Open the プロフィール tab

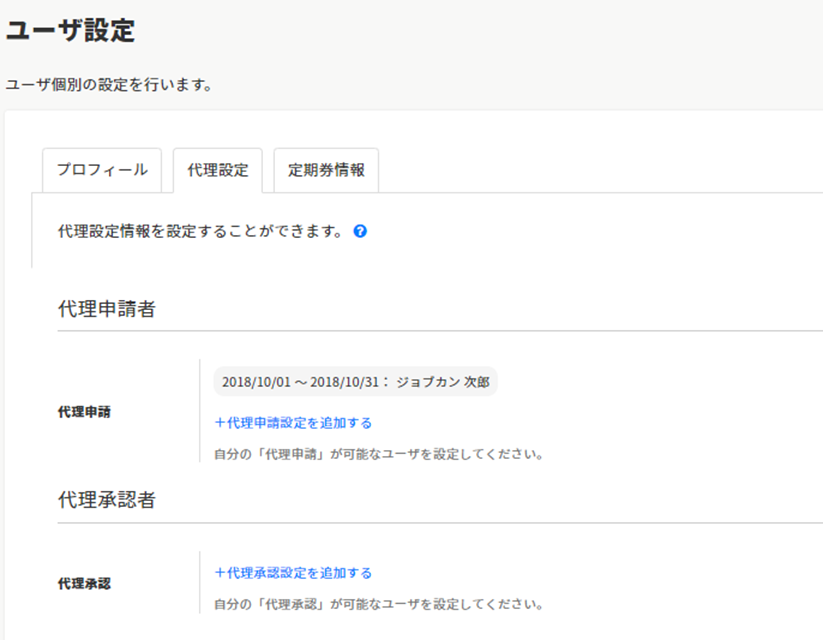click(x=102, y=170)
